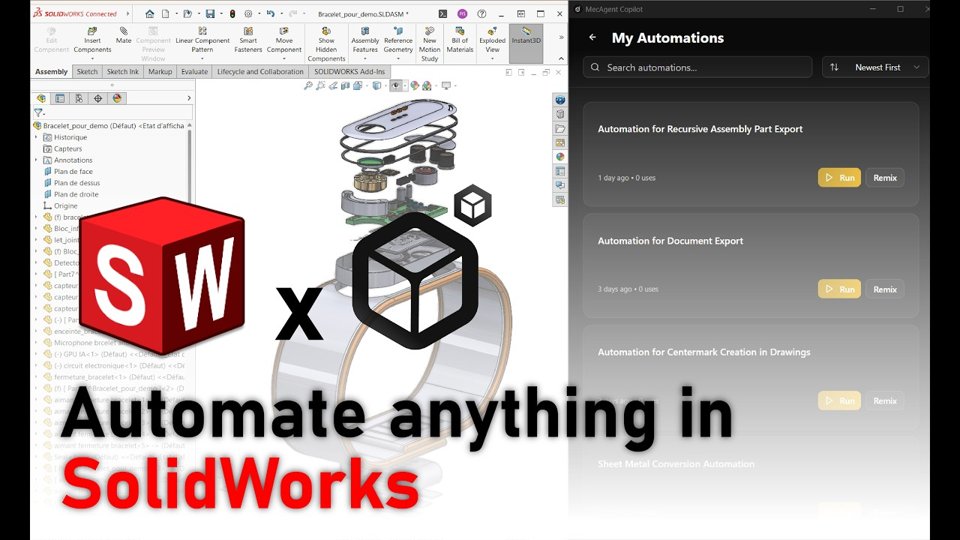
Task: Open the Evaluate tab
Action: click(194, 72)
